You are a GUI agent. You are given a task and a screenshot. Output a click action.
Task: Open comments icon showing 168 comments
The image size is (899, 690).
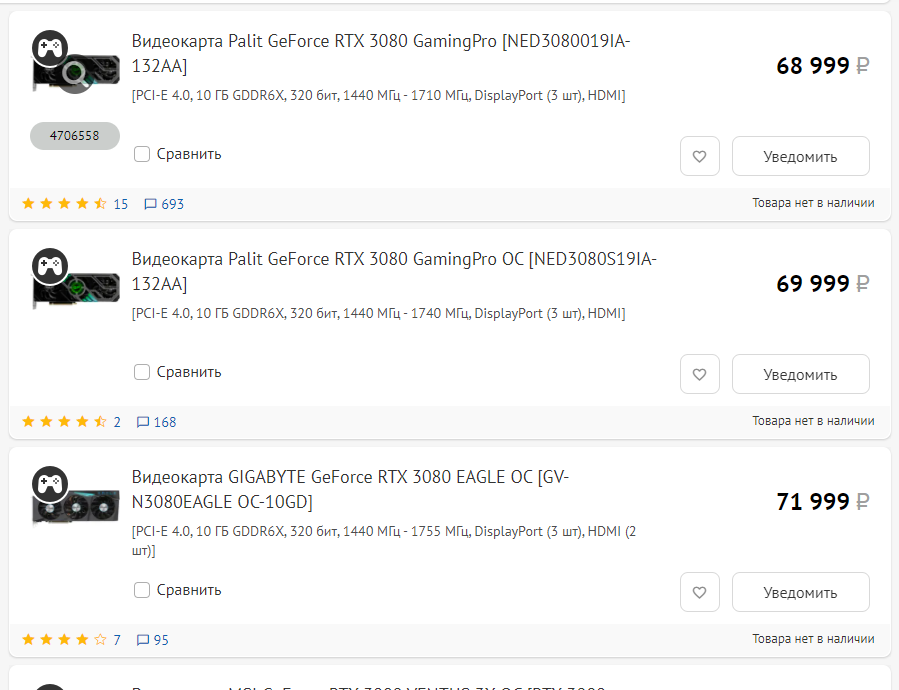point(156,422)
